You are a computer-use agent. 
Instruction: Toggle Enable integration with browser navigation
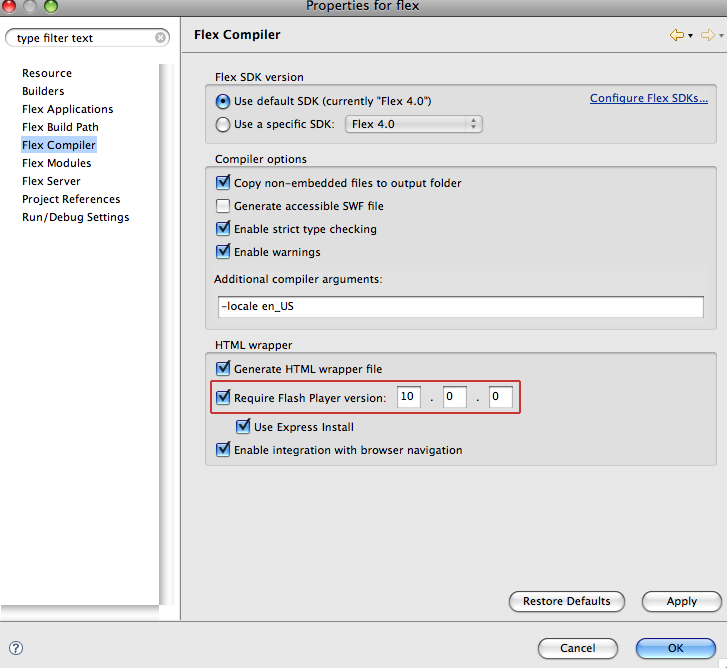[223, 450]
